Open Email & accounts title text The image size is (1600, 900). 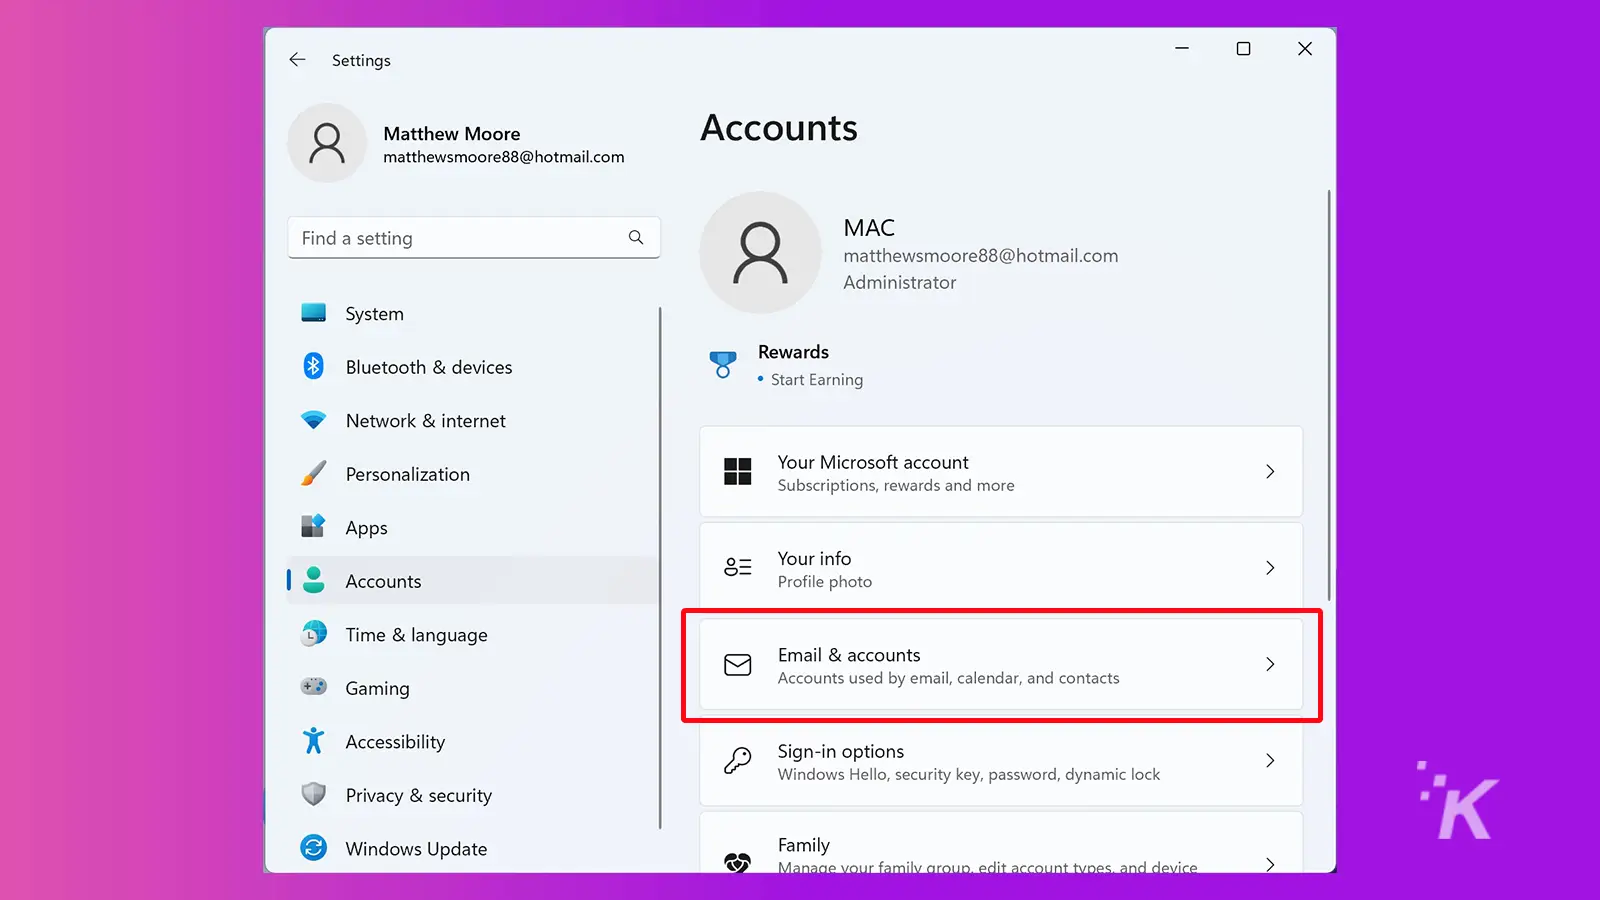(849, 655)
